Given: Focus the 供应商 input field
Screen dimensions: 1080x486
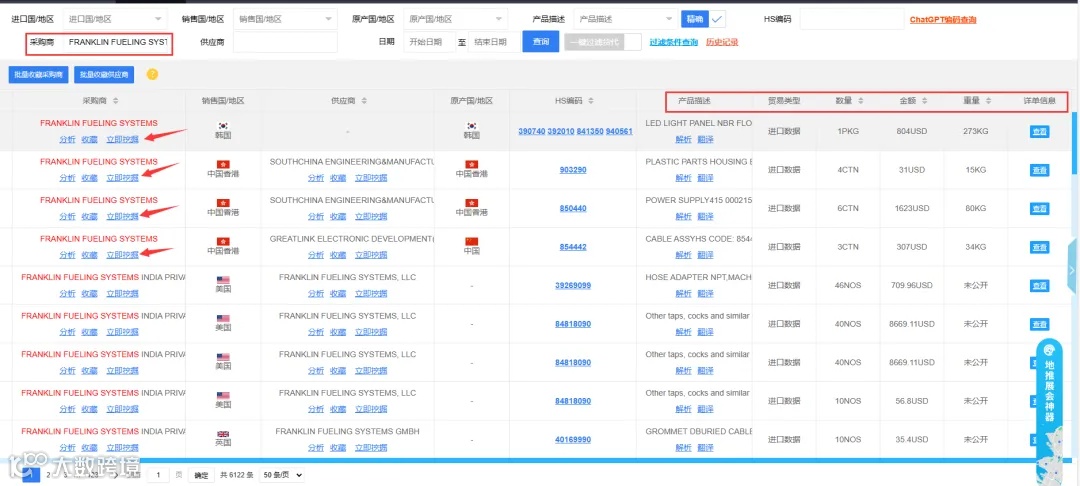Looking at the screenshot, I should [286, 42].
